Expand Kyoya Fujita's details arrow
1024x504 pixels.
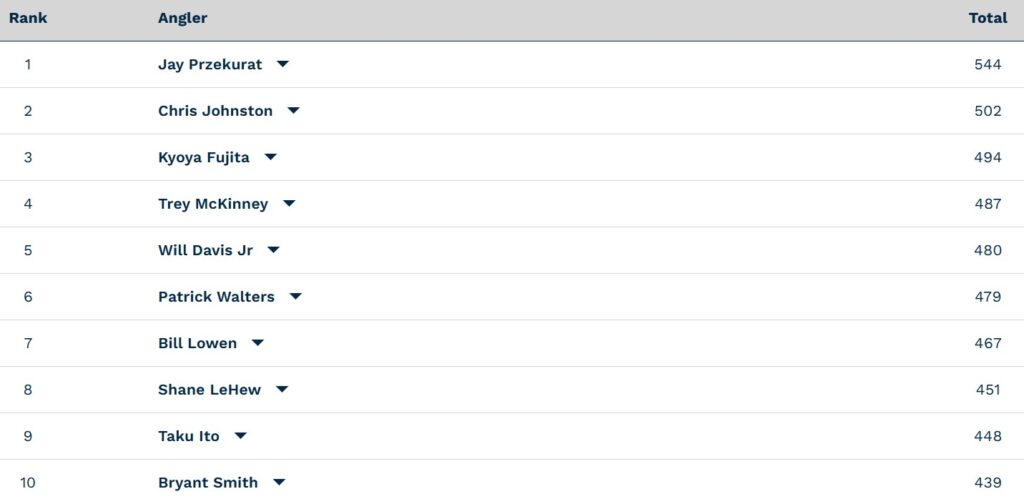(270, 157)
